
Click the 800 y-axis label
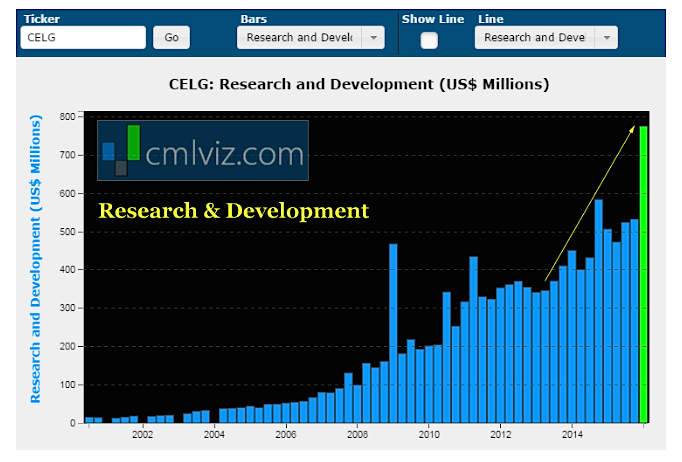pos(67,117)
